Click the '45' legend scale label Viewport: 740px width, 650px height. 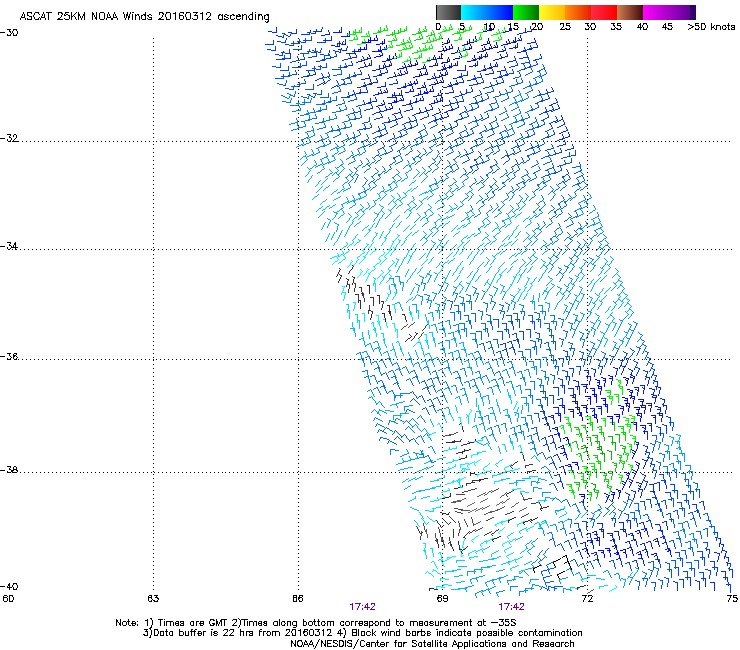[x=667, y=27]
